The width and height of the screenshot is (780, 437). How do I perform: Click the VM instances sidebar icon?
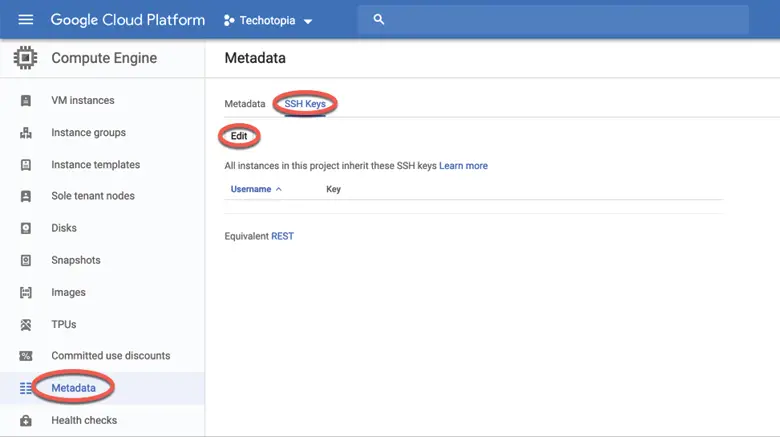click(x=27, y=101)
